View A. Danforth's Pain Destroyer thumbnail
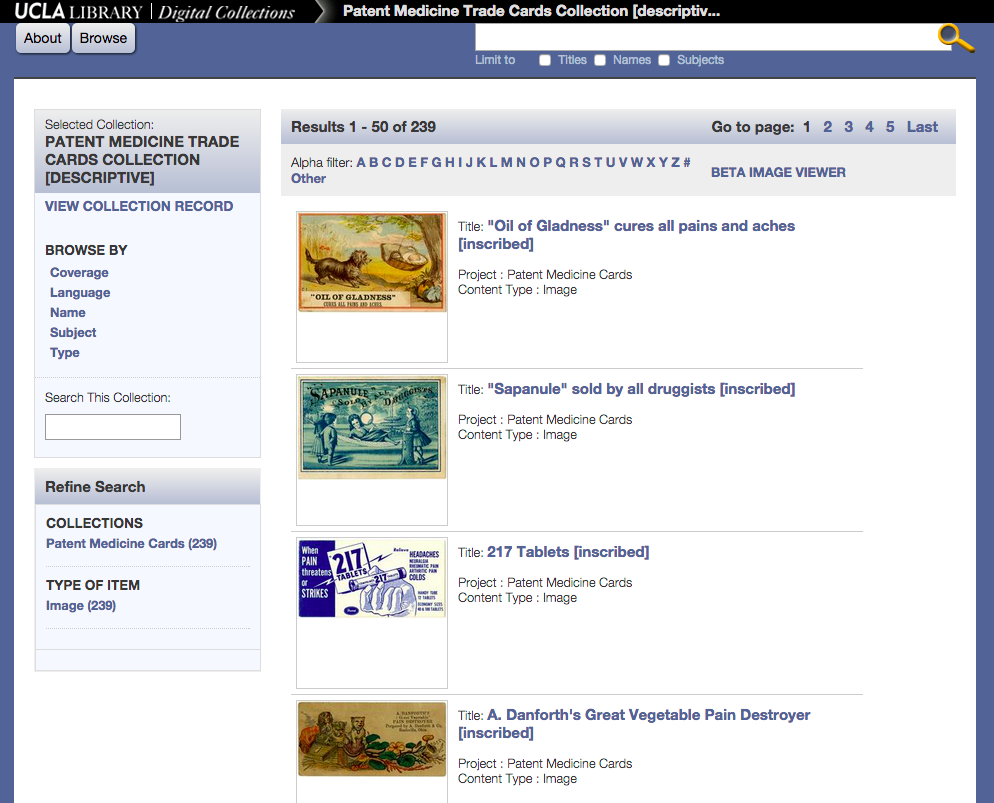 [372, 739]
